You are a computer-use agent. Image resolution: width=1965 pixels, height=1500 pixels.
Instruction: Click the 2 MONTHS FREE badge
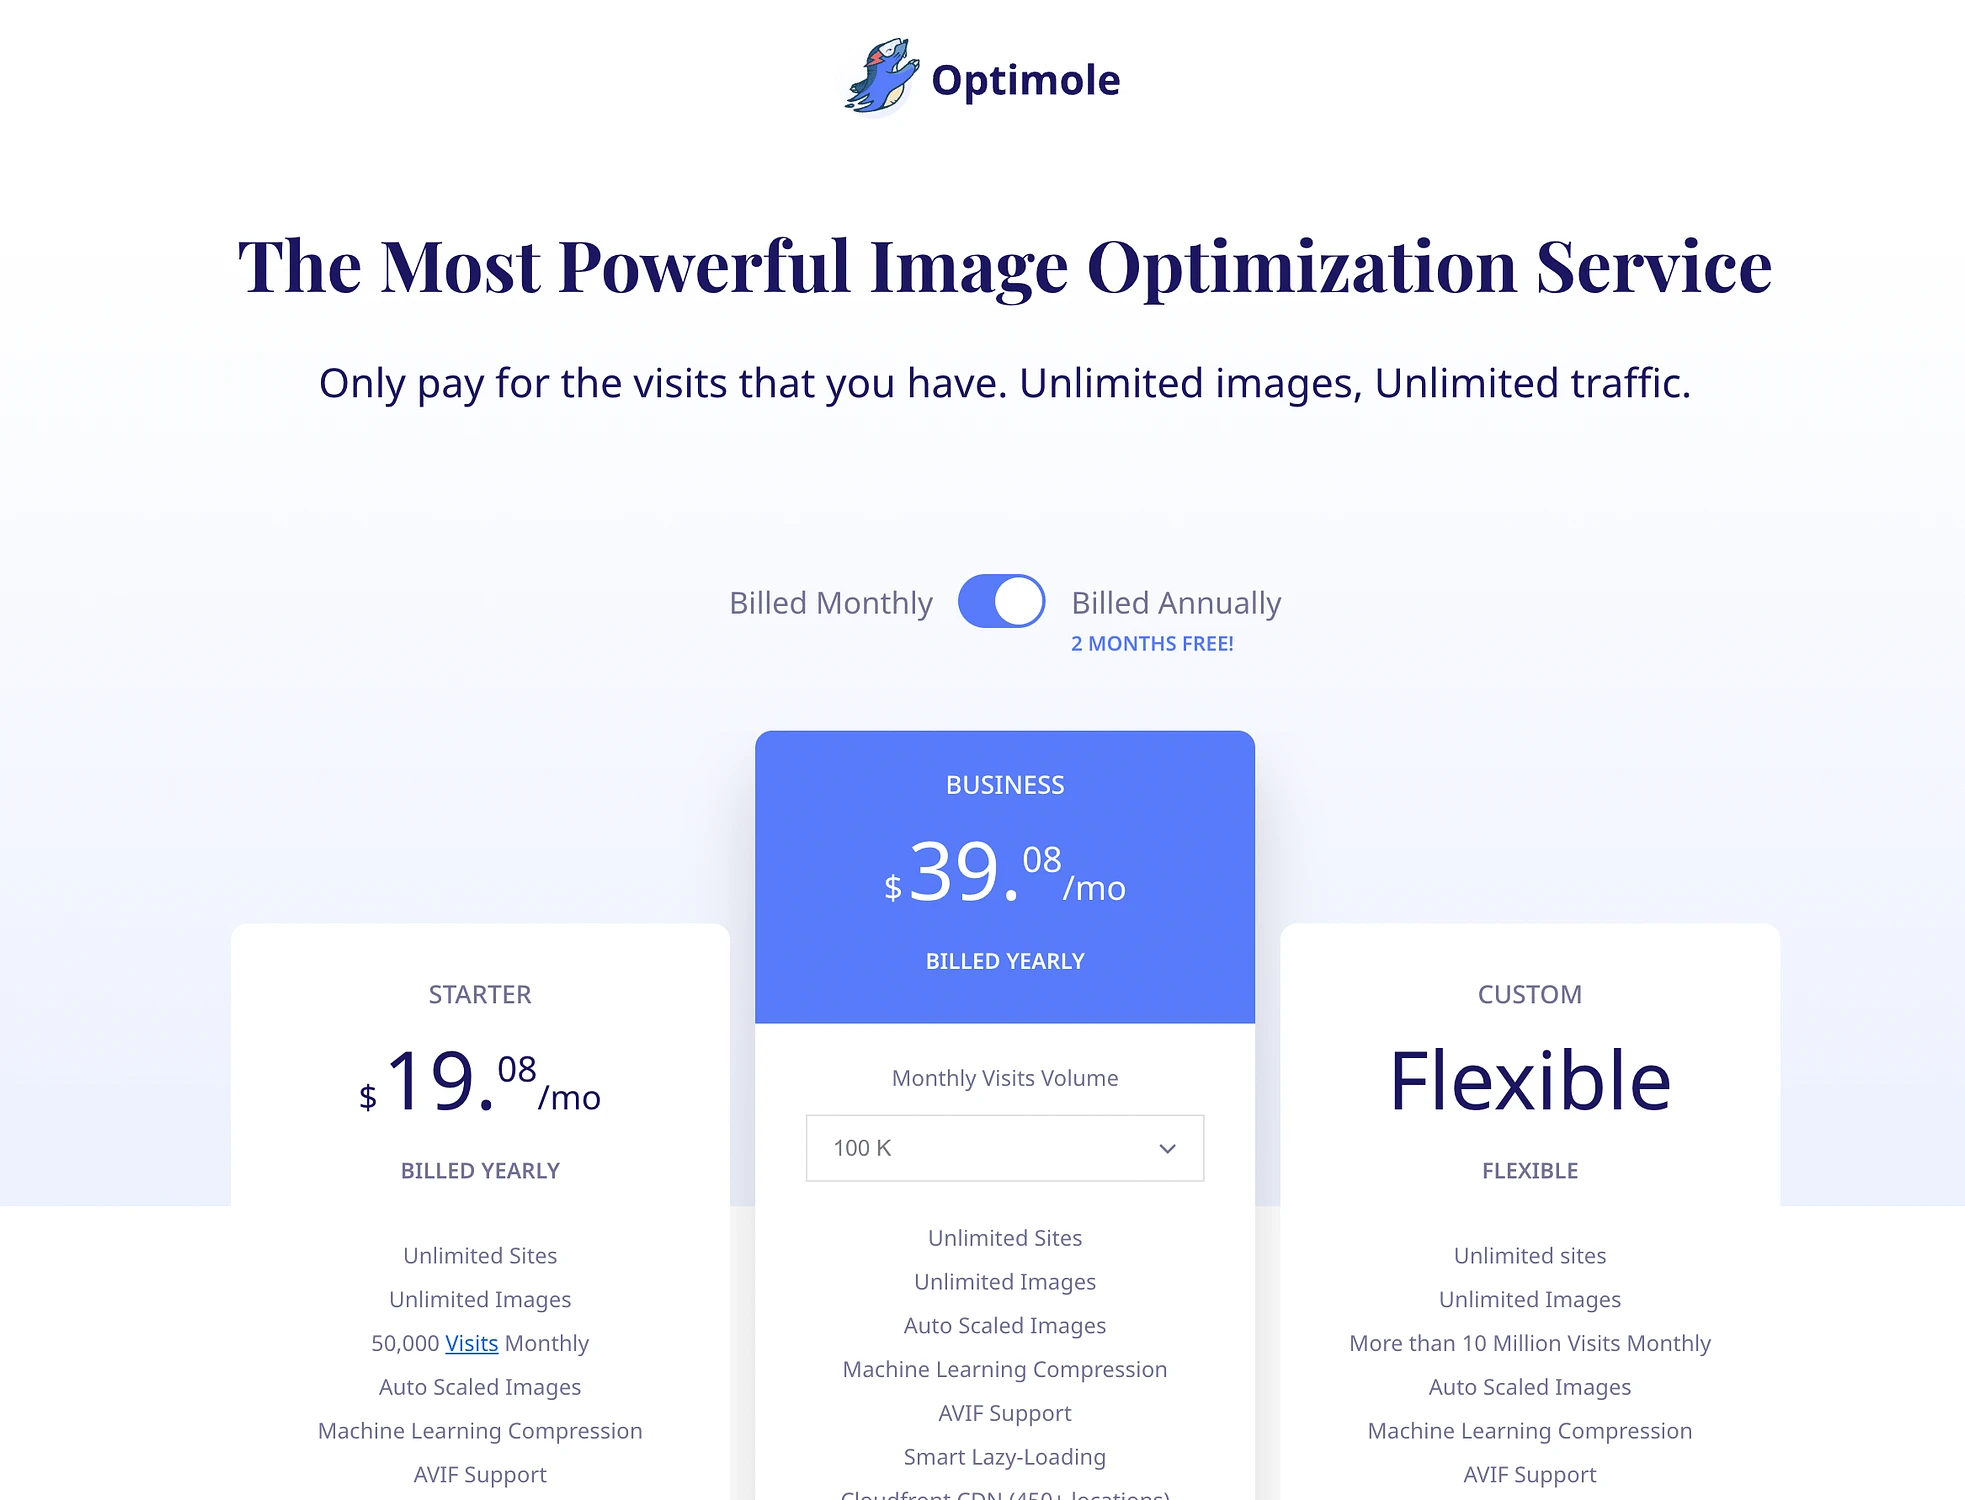[x=1152, y=643]
